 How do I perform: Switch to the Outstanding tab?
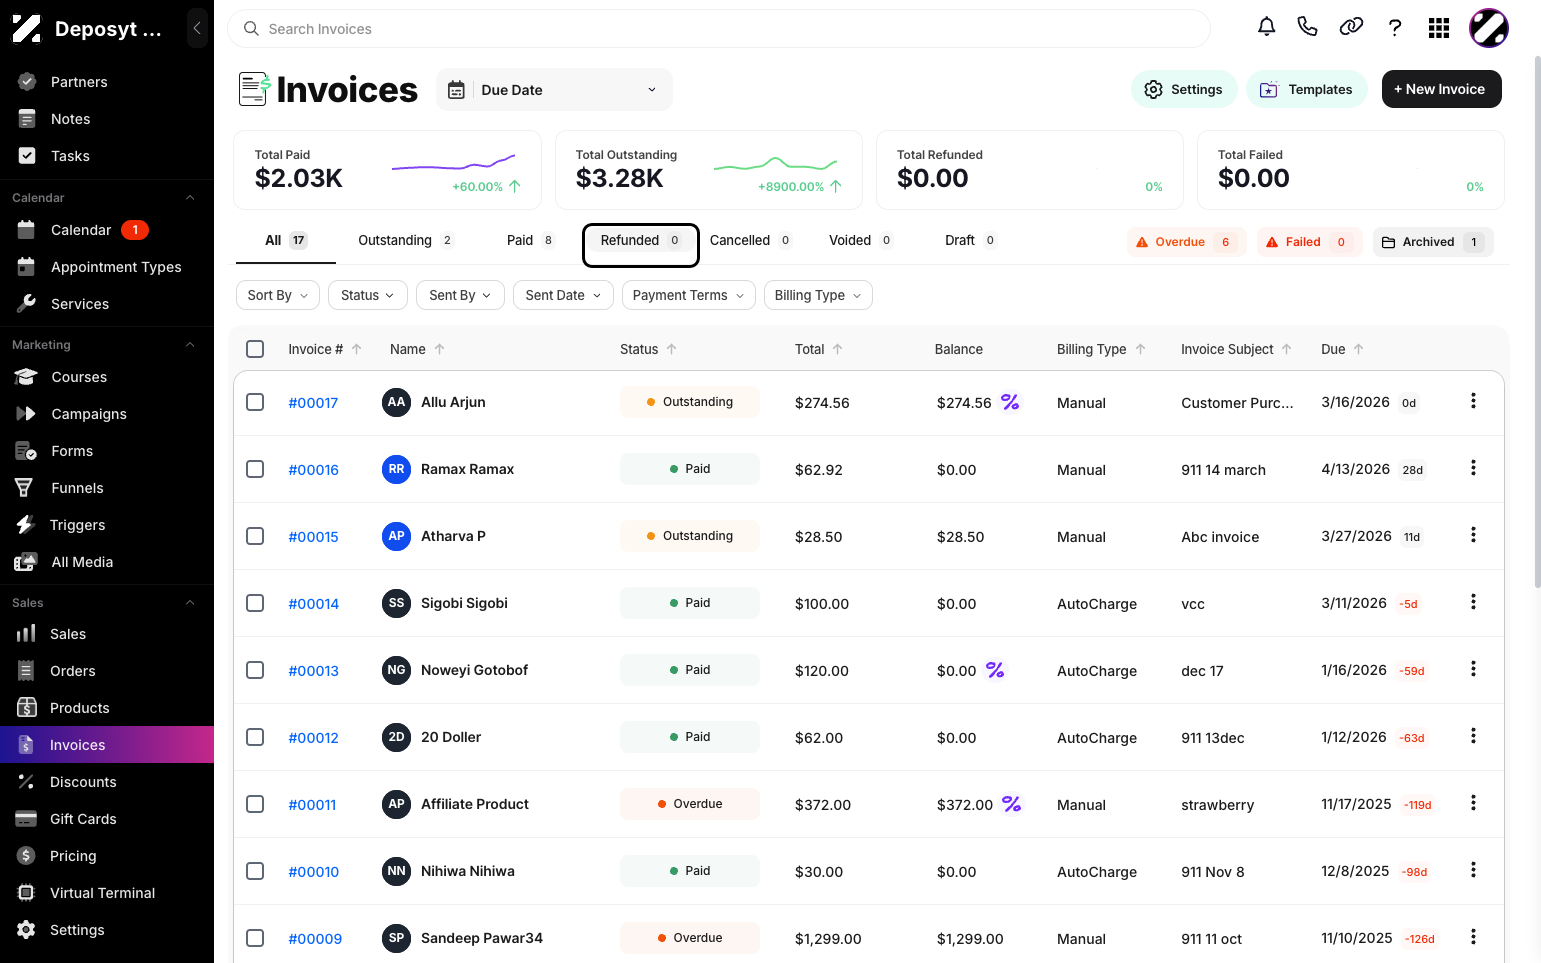(x=406, y=240)
